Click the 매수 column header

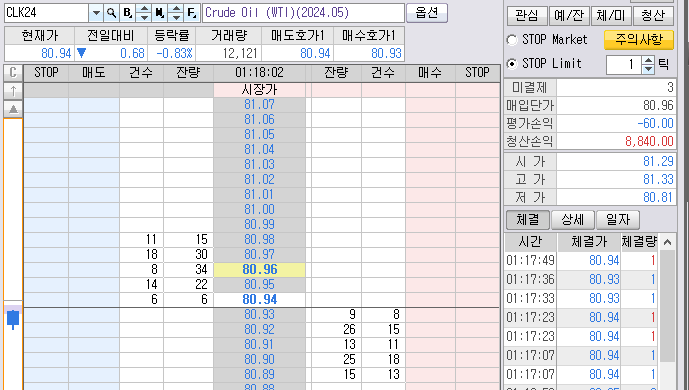click(430, 73)
